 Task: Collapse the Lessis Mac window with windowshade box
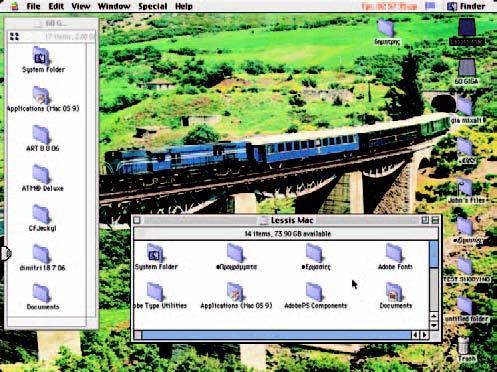[435, 220]
